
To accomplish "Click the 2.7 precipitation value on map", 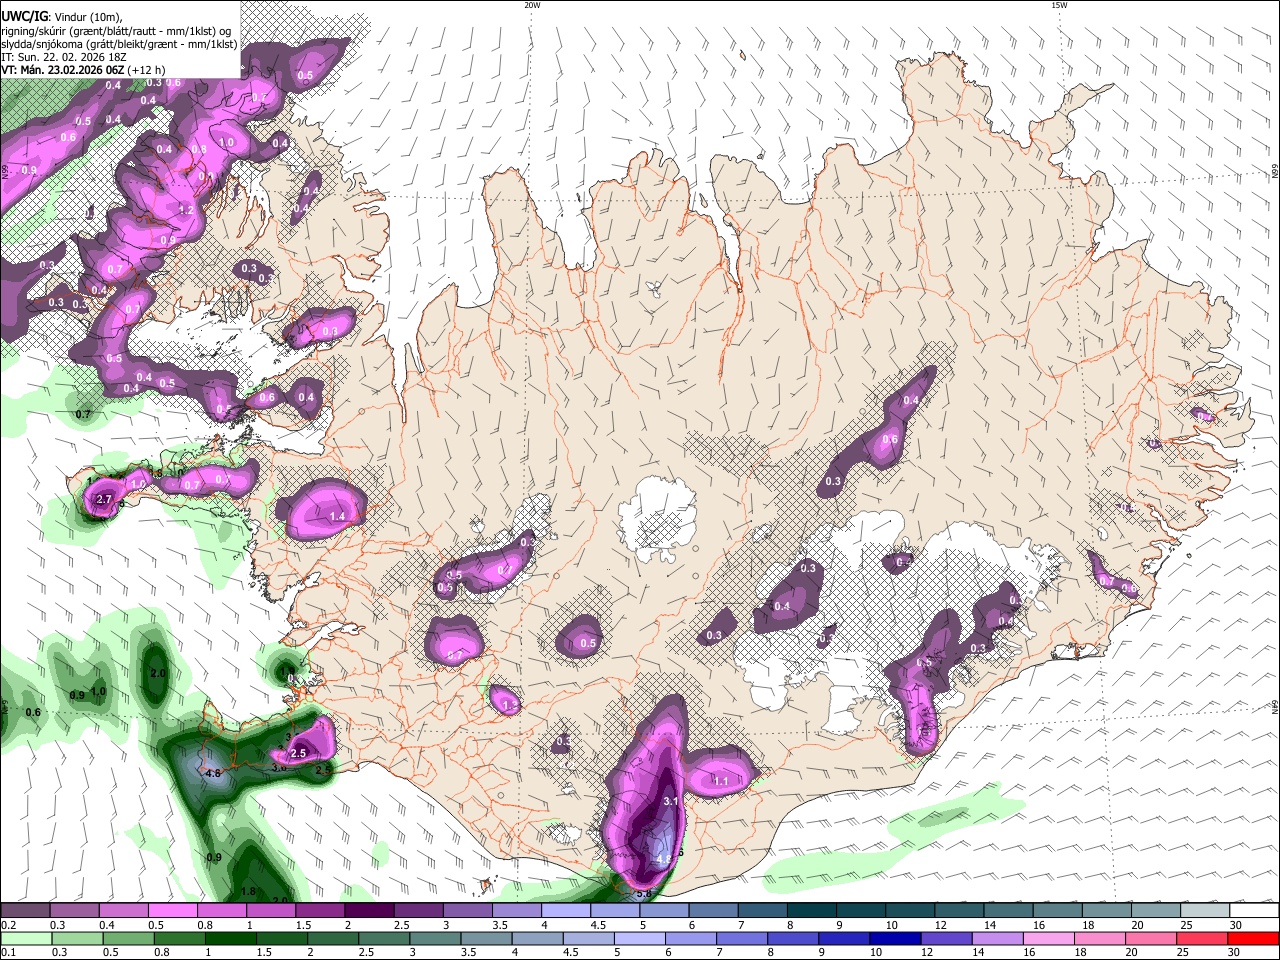I will [x=103, y=499].
